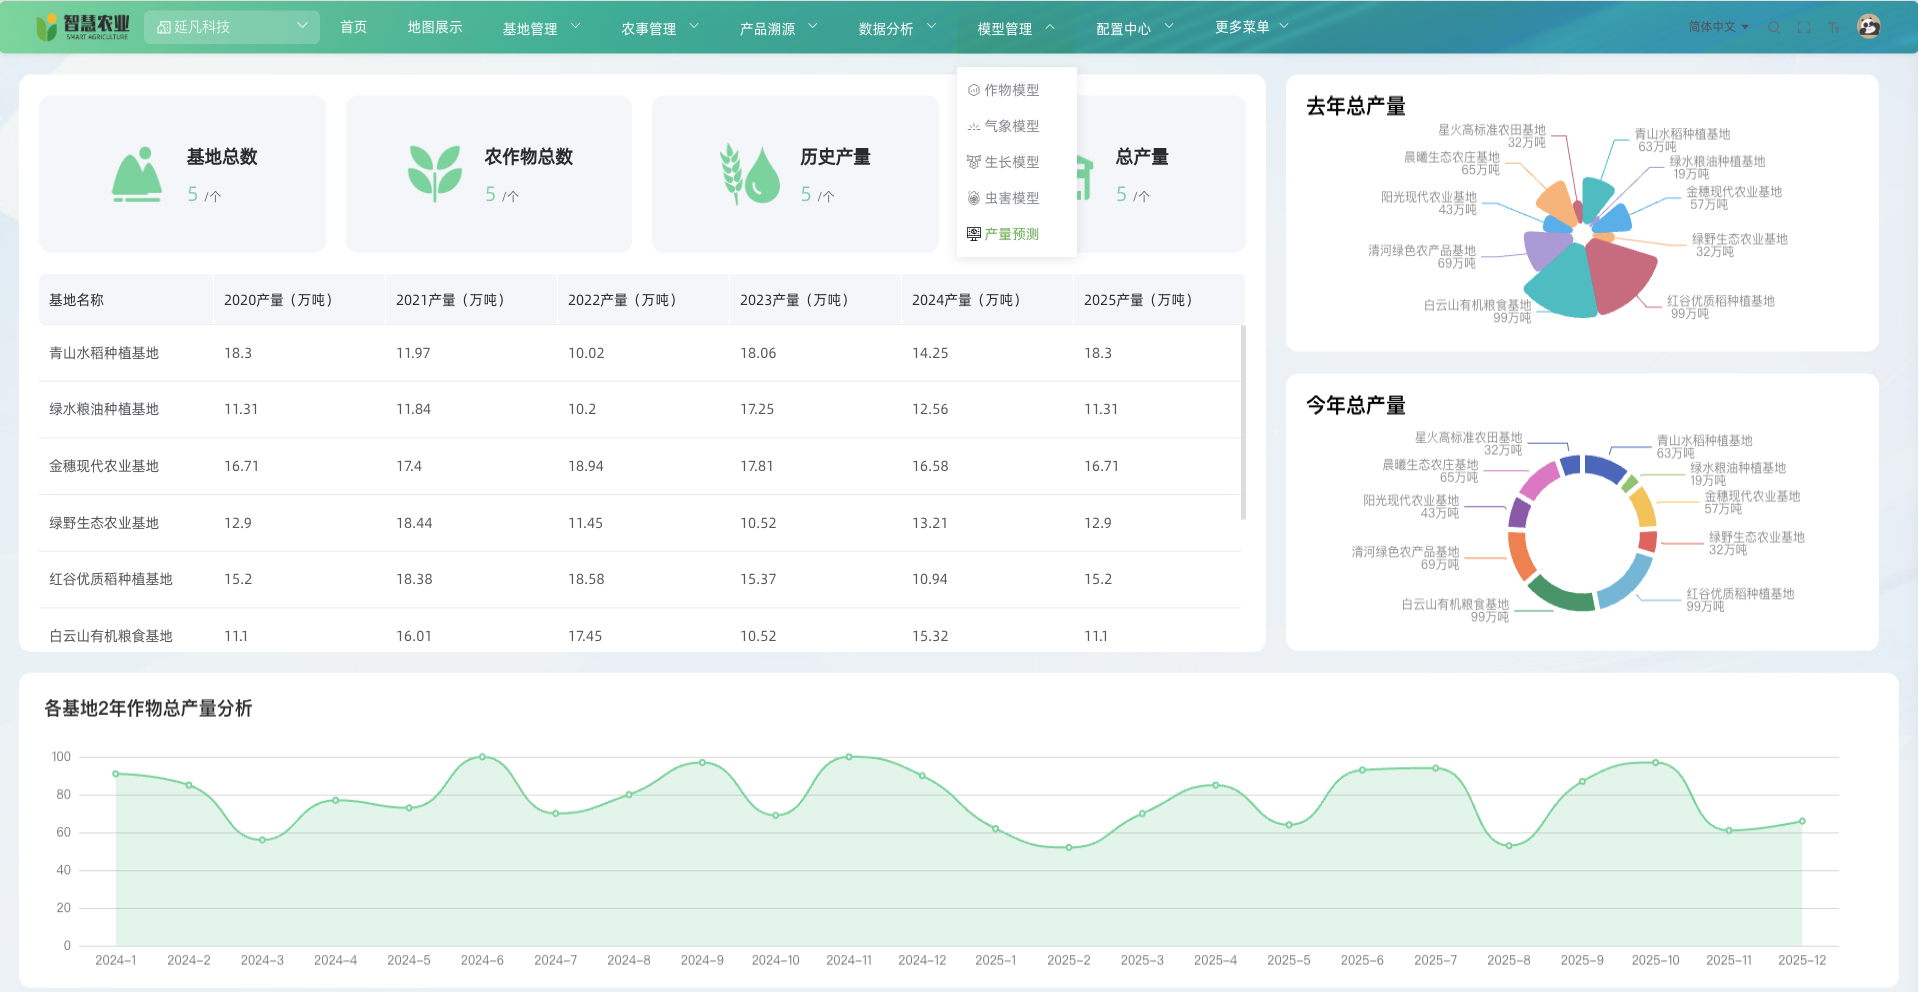
Task: Click the table's vertical scrollbar
Action: 1243,422
